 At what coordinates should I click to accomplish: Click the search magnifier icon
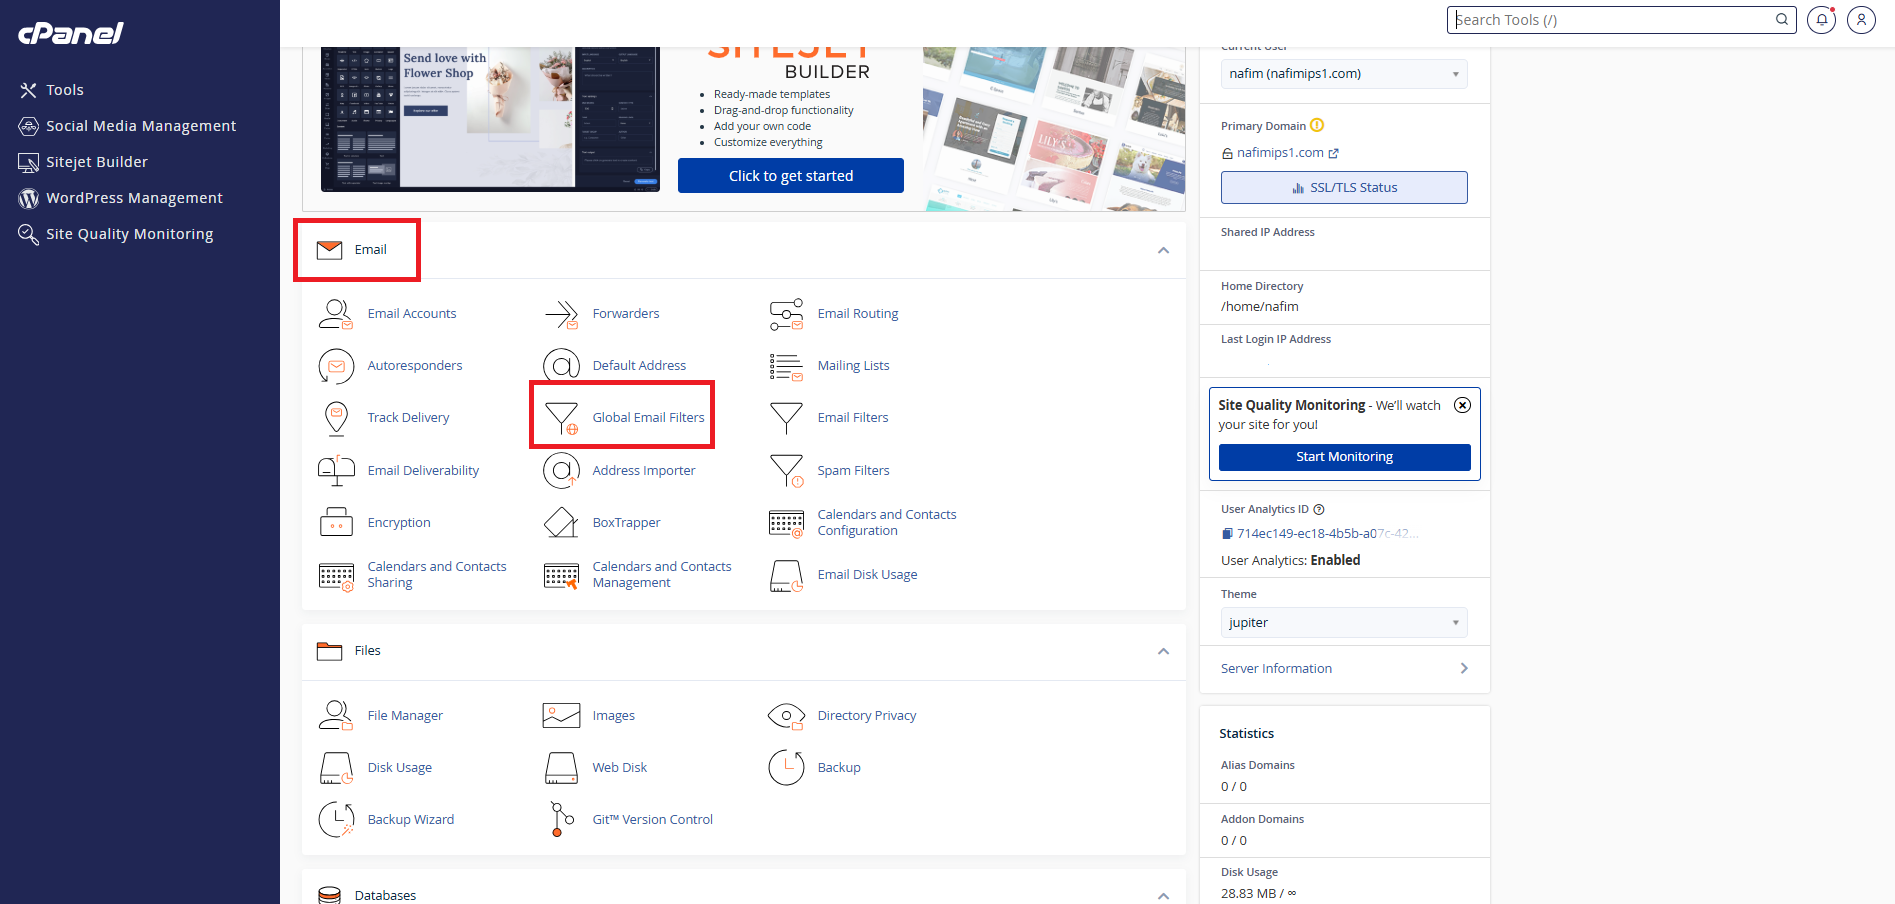point(1782,19)
